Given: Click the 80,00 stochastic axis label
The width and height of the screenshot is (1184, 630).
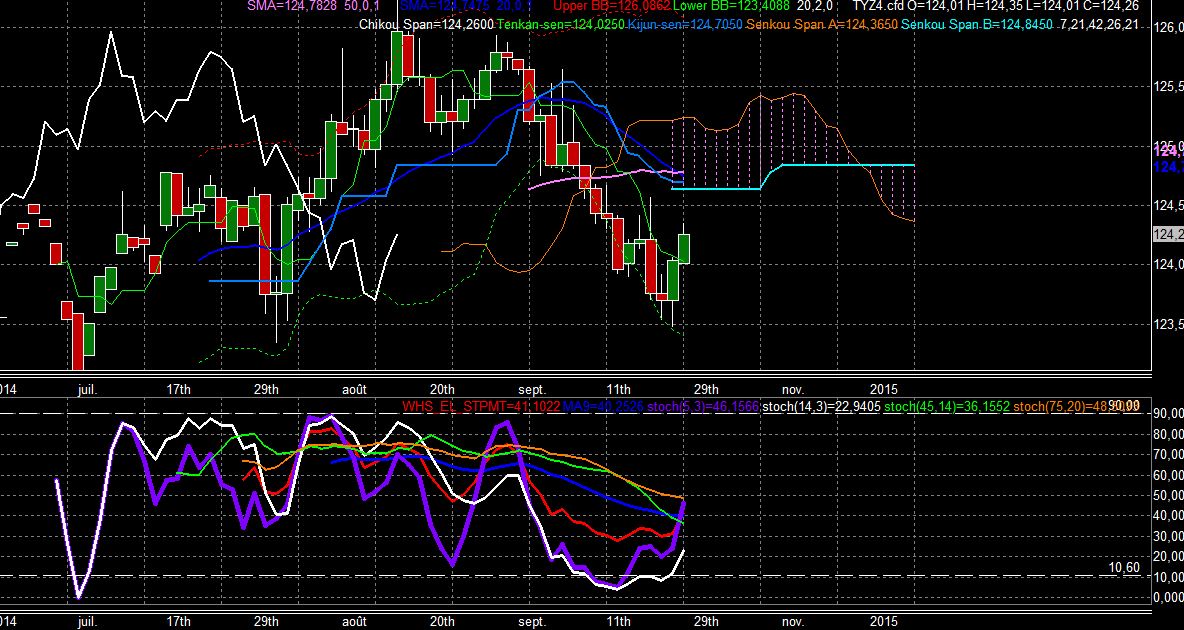Looking at the screenshot, I should (x=1169, y=434).
